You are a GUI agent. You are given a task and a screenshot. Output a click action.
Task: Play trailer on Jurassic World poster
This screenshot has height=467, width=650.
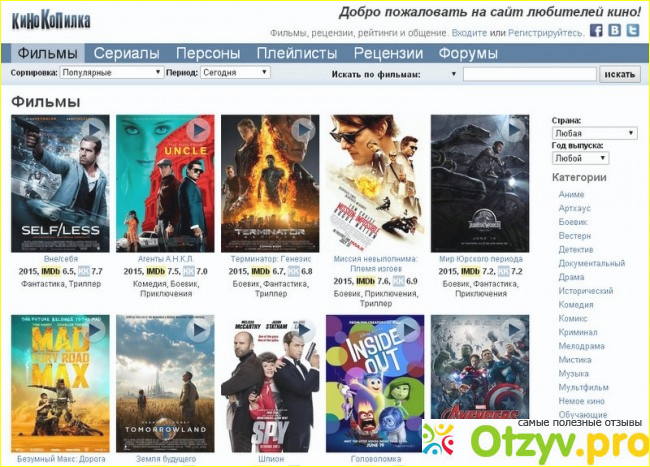[513, 130]
